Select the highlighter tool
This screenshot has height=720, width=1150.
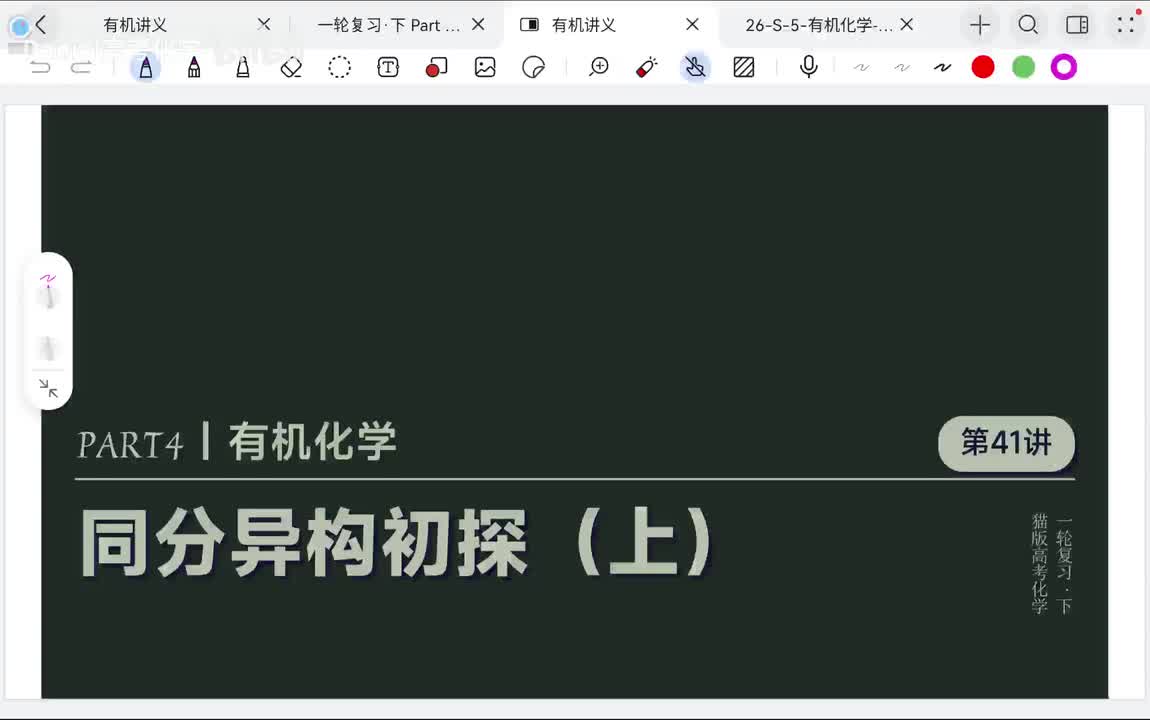[x=243, y=67]
